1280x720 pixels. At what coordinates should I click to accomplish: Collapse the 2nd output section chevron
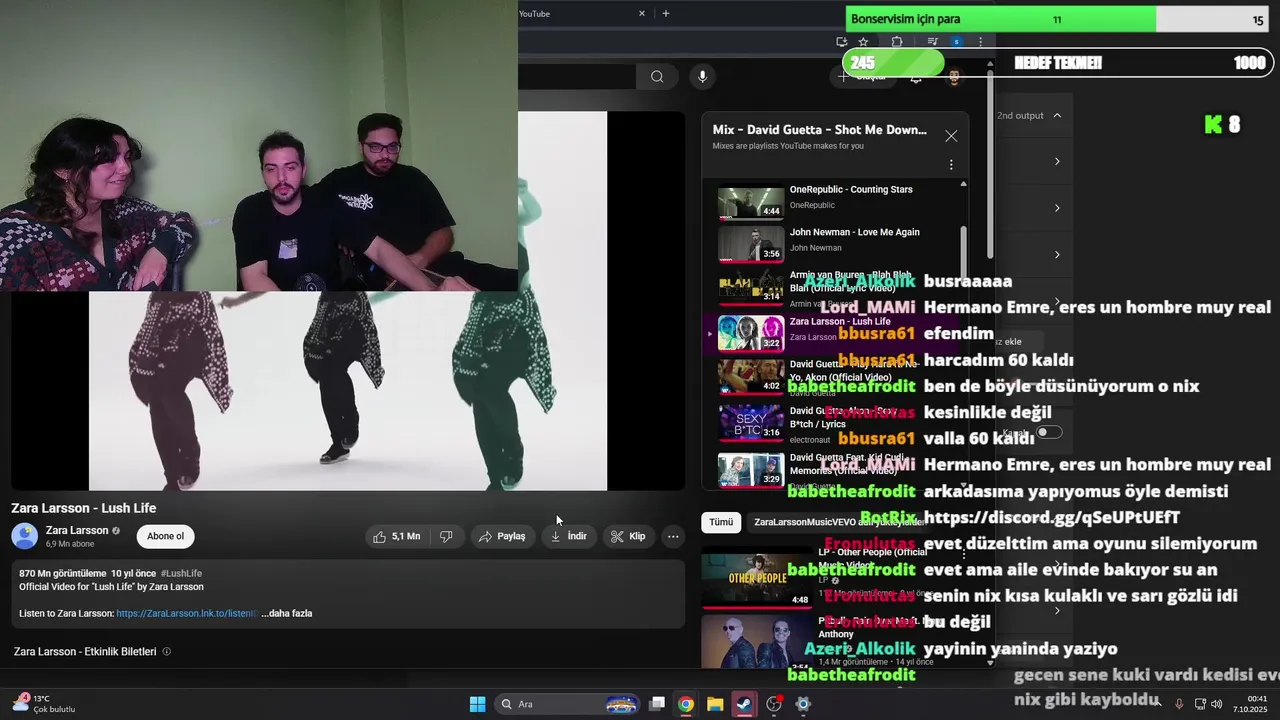coord(1057,115)
